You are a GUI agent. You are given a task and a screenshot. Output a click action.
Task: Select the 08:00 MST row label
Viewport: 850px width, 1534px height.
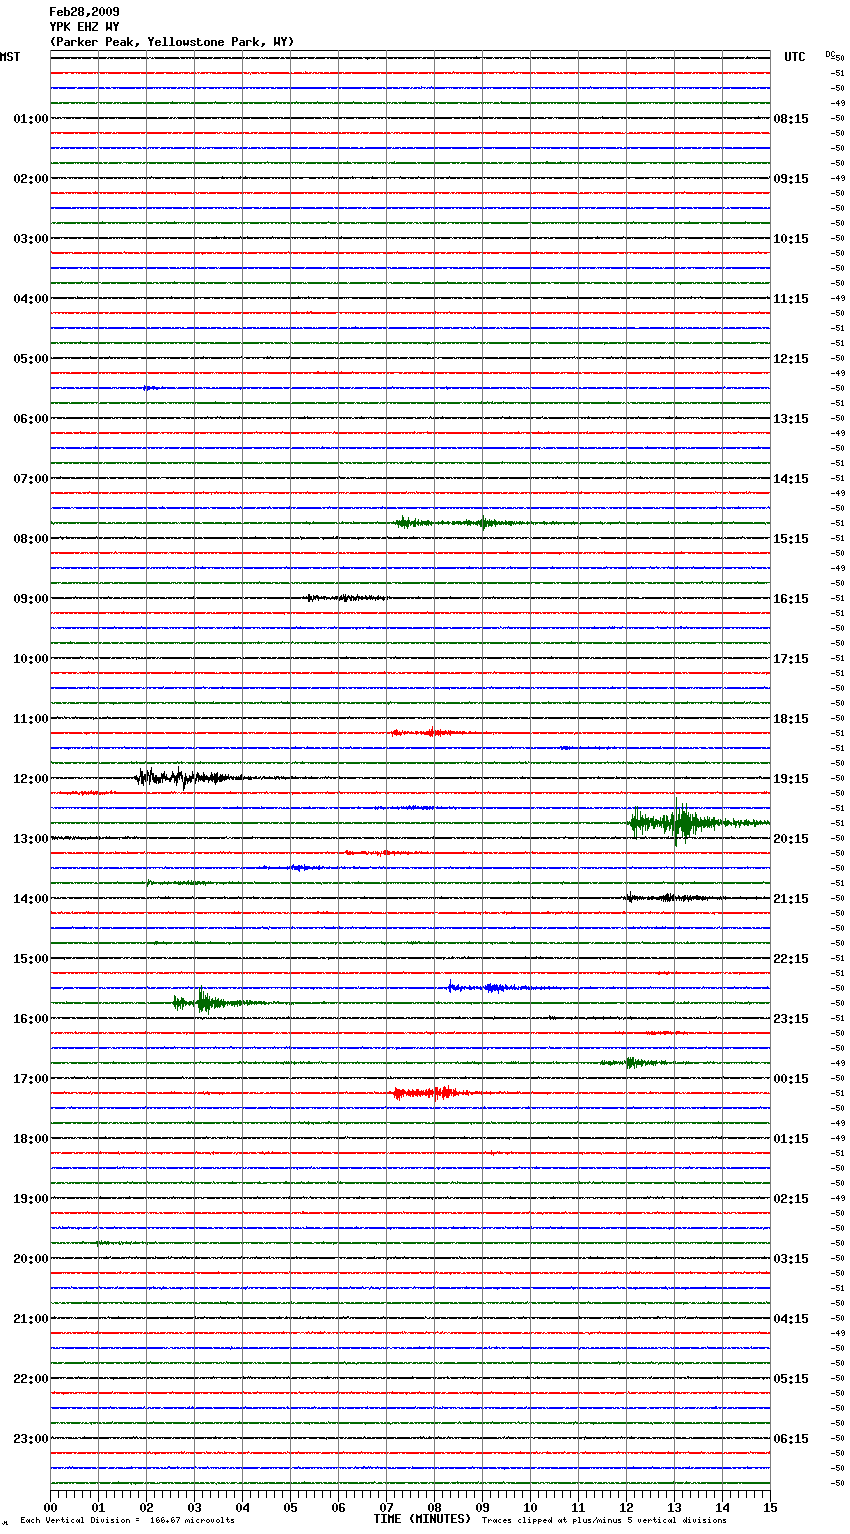[x=31, y=539]
